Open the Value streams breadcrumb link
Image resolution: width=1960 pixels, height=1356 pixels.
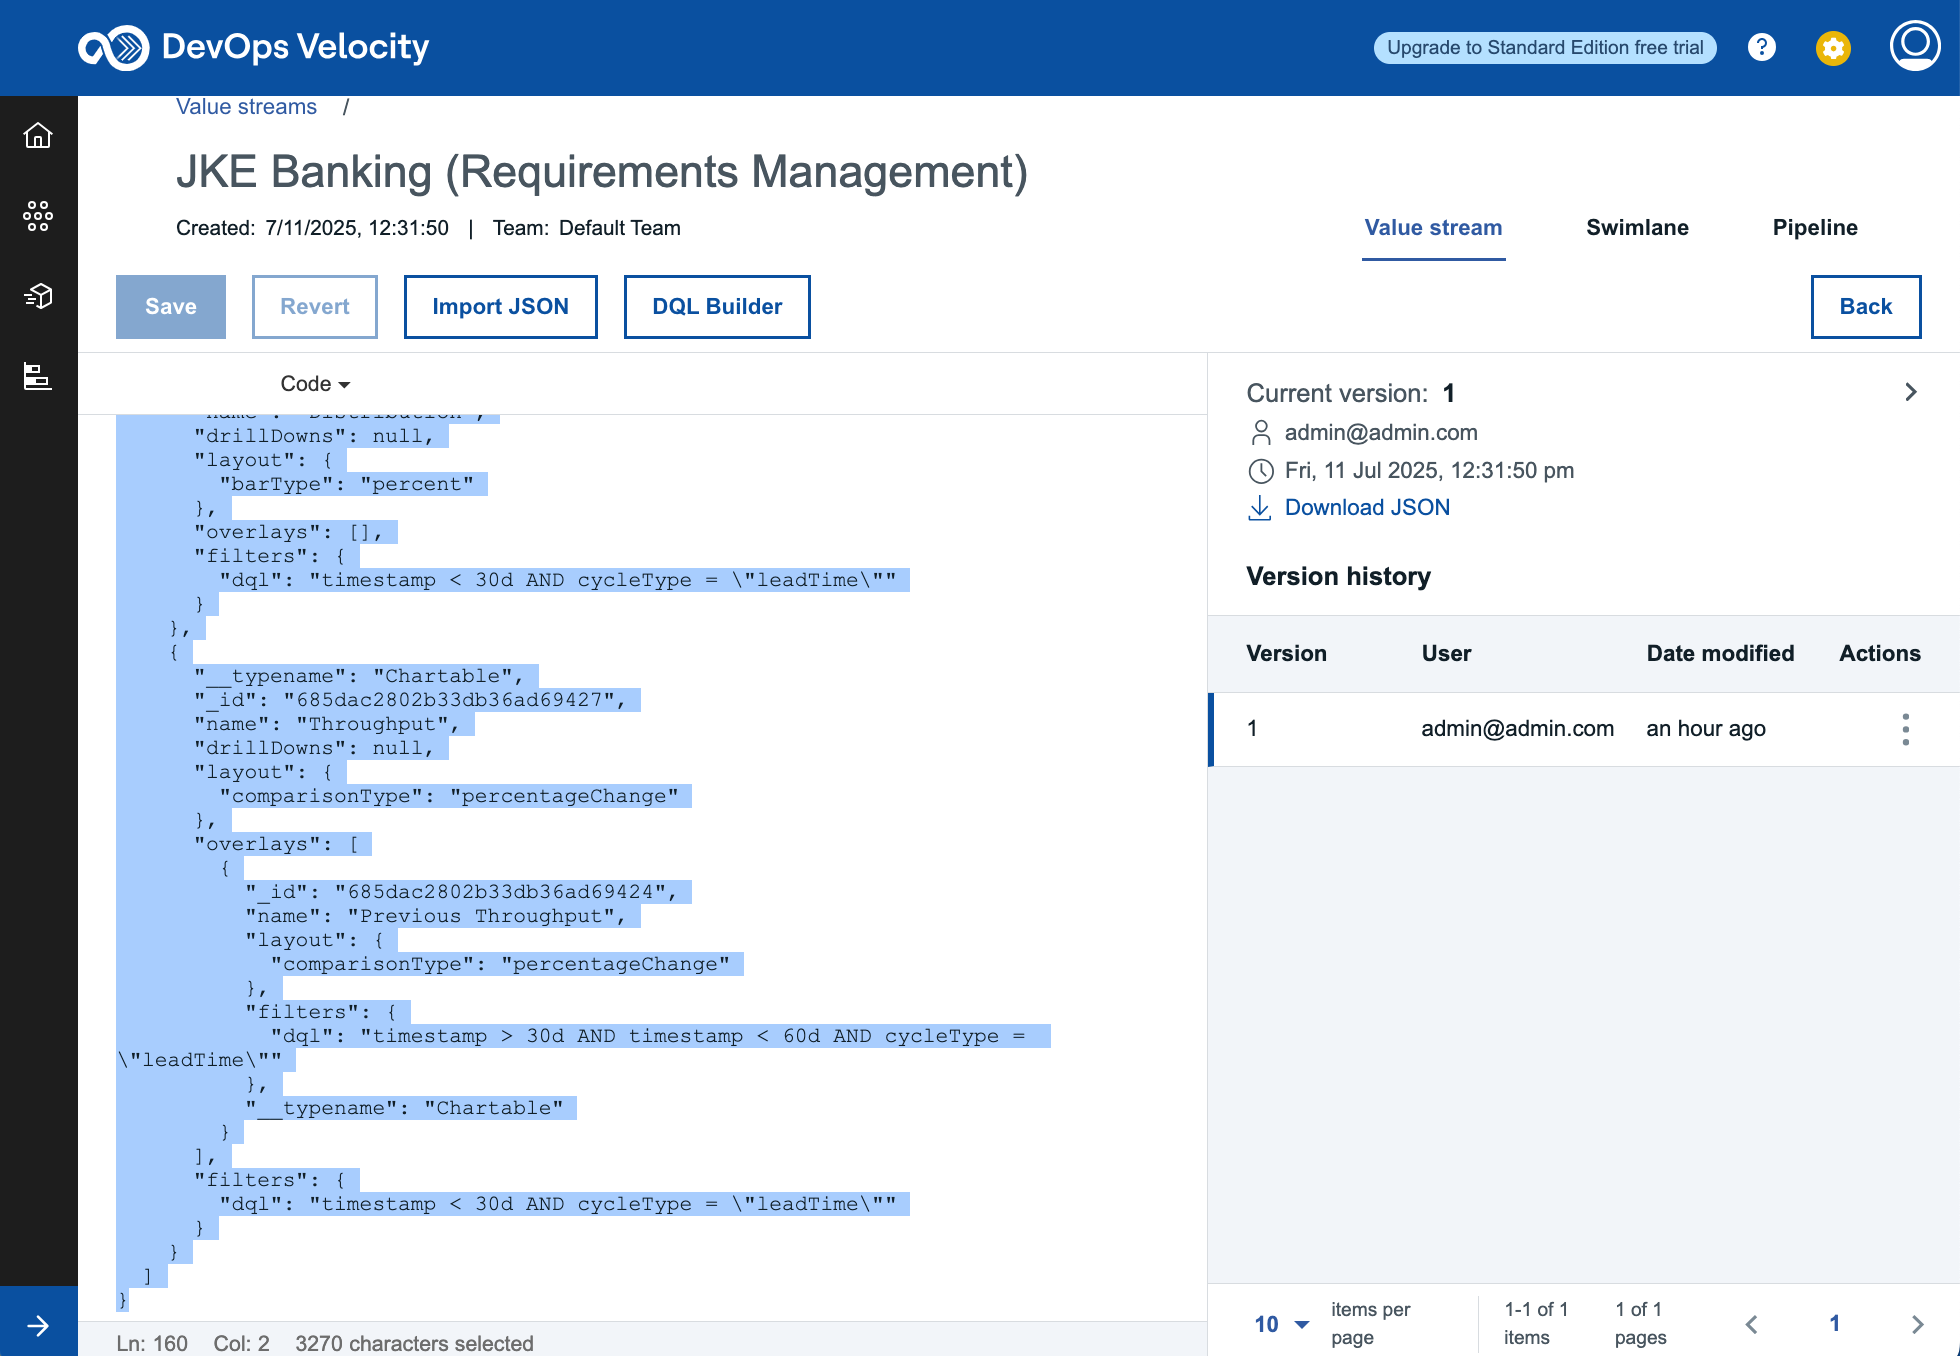[246, 107]
